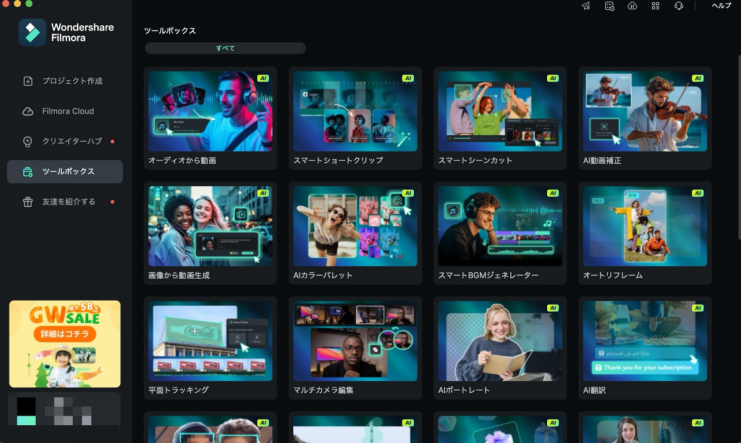Image resolution: width=742 pixels, height=443 pixels.
Task: Click the GW SALE promotional banner
Action: click(x=65, y=344)
